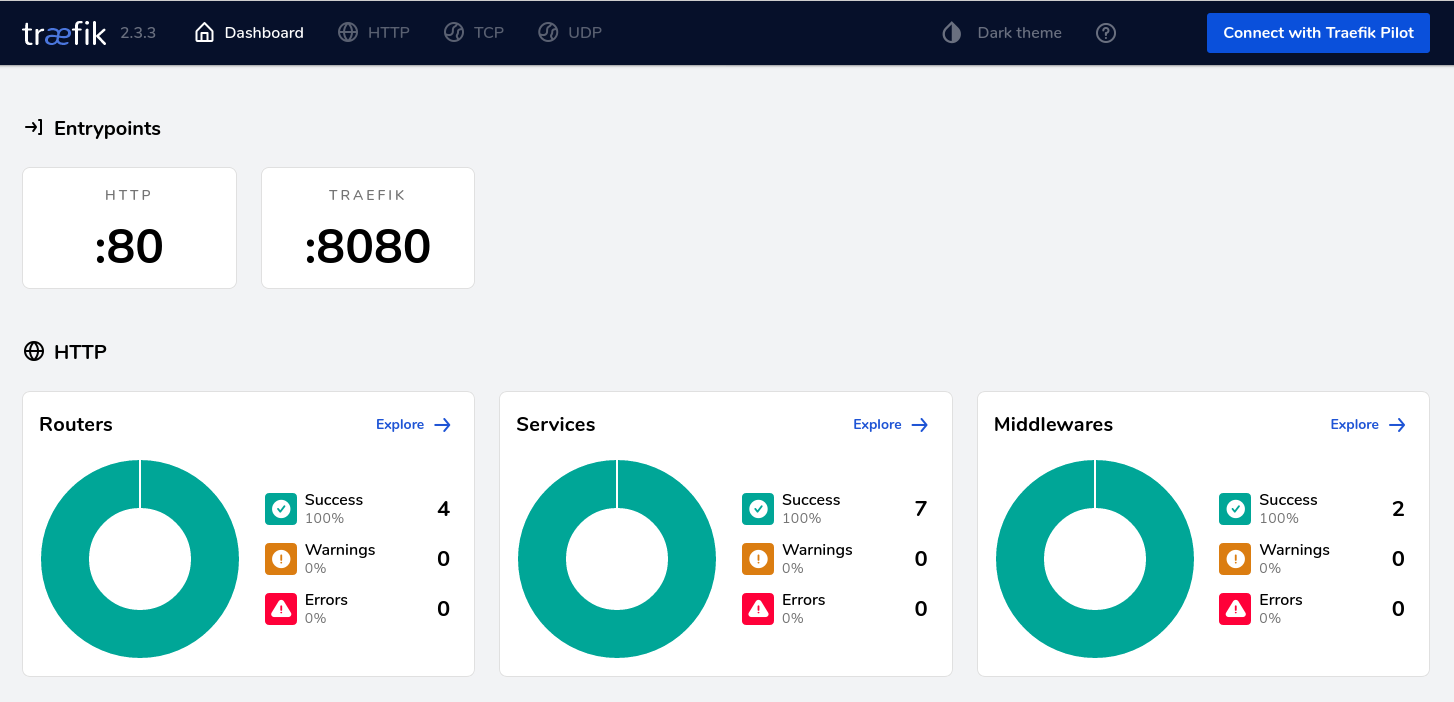This screenshot has width=1454, height=702.
Task: Open the Dashboard tab
Action: tap(249, 32)
